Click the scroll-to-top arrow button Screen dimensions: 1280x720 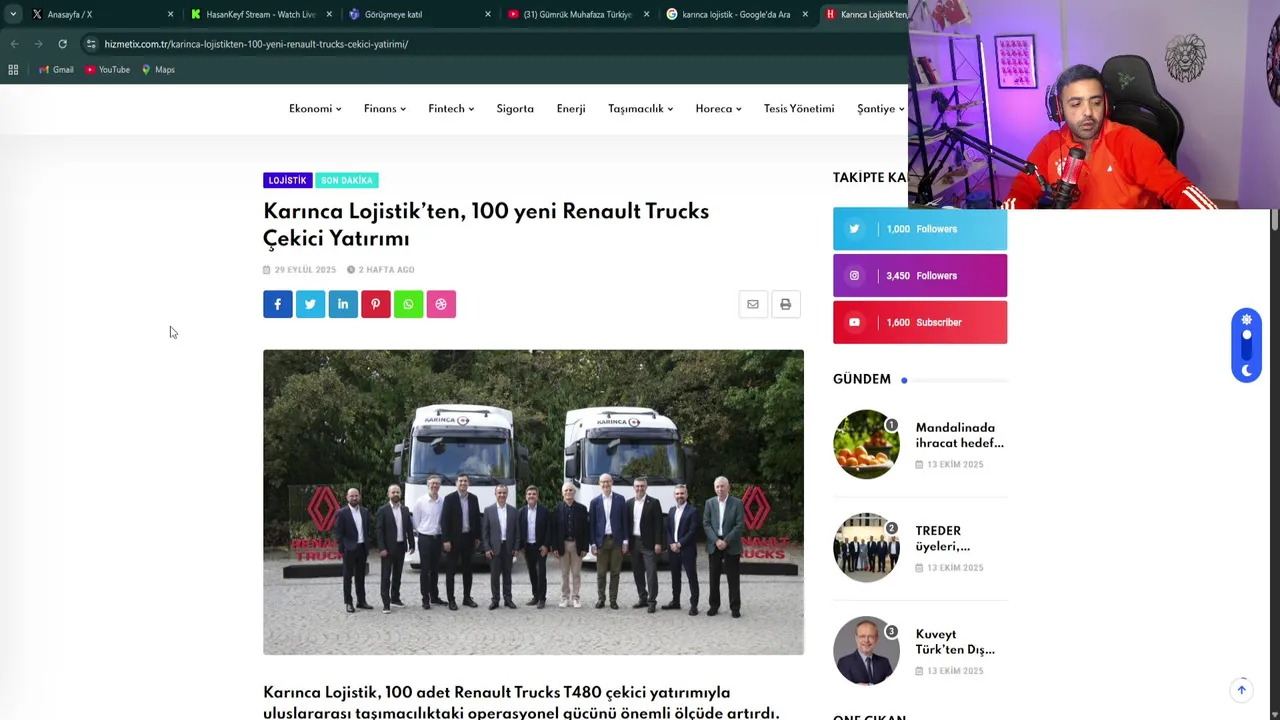tap(1241, 690)
